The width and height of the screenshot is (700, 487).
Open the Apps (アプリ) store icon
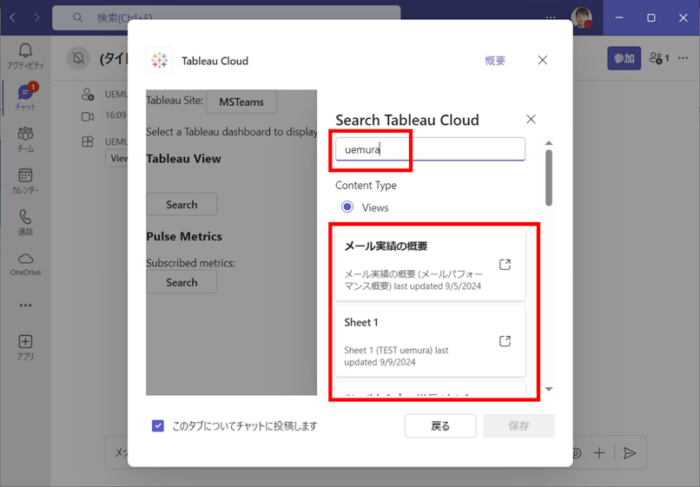click(x=25, y=347)
